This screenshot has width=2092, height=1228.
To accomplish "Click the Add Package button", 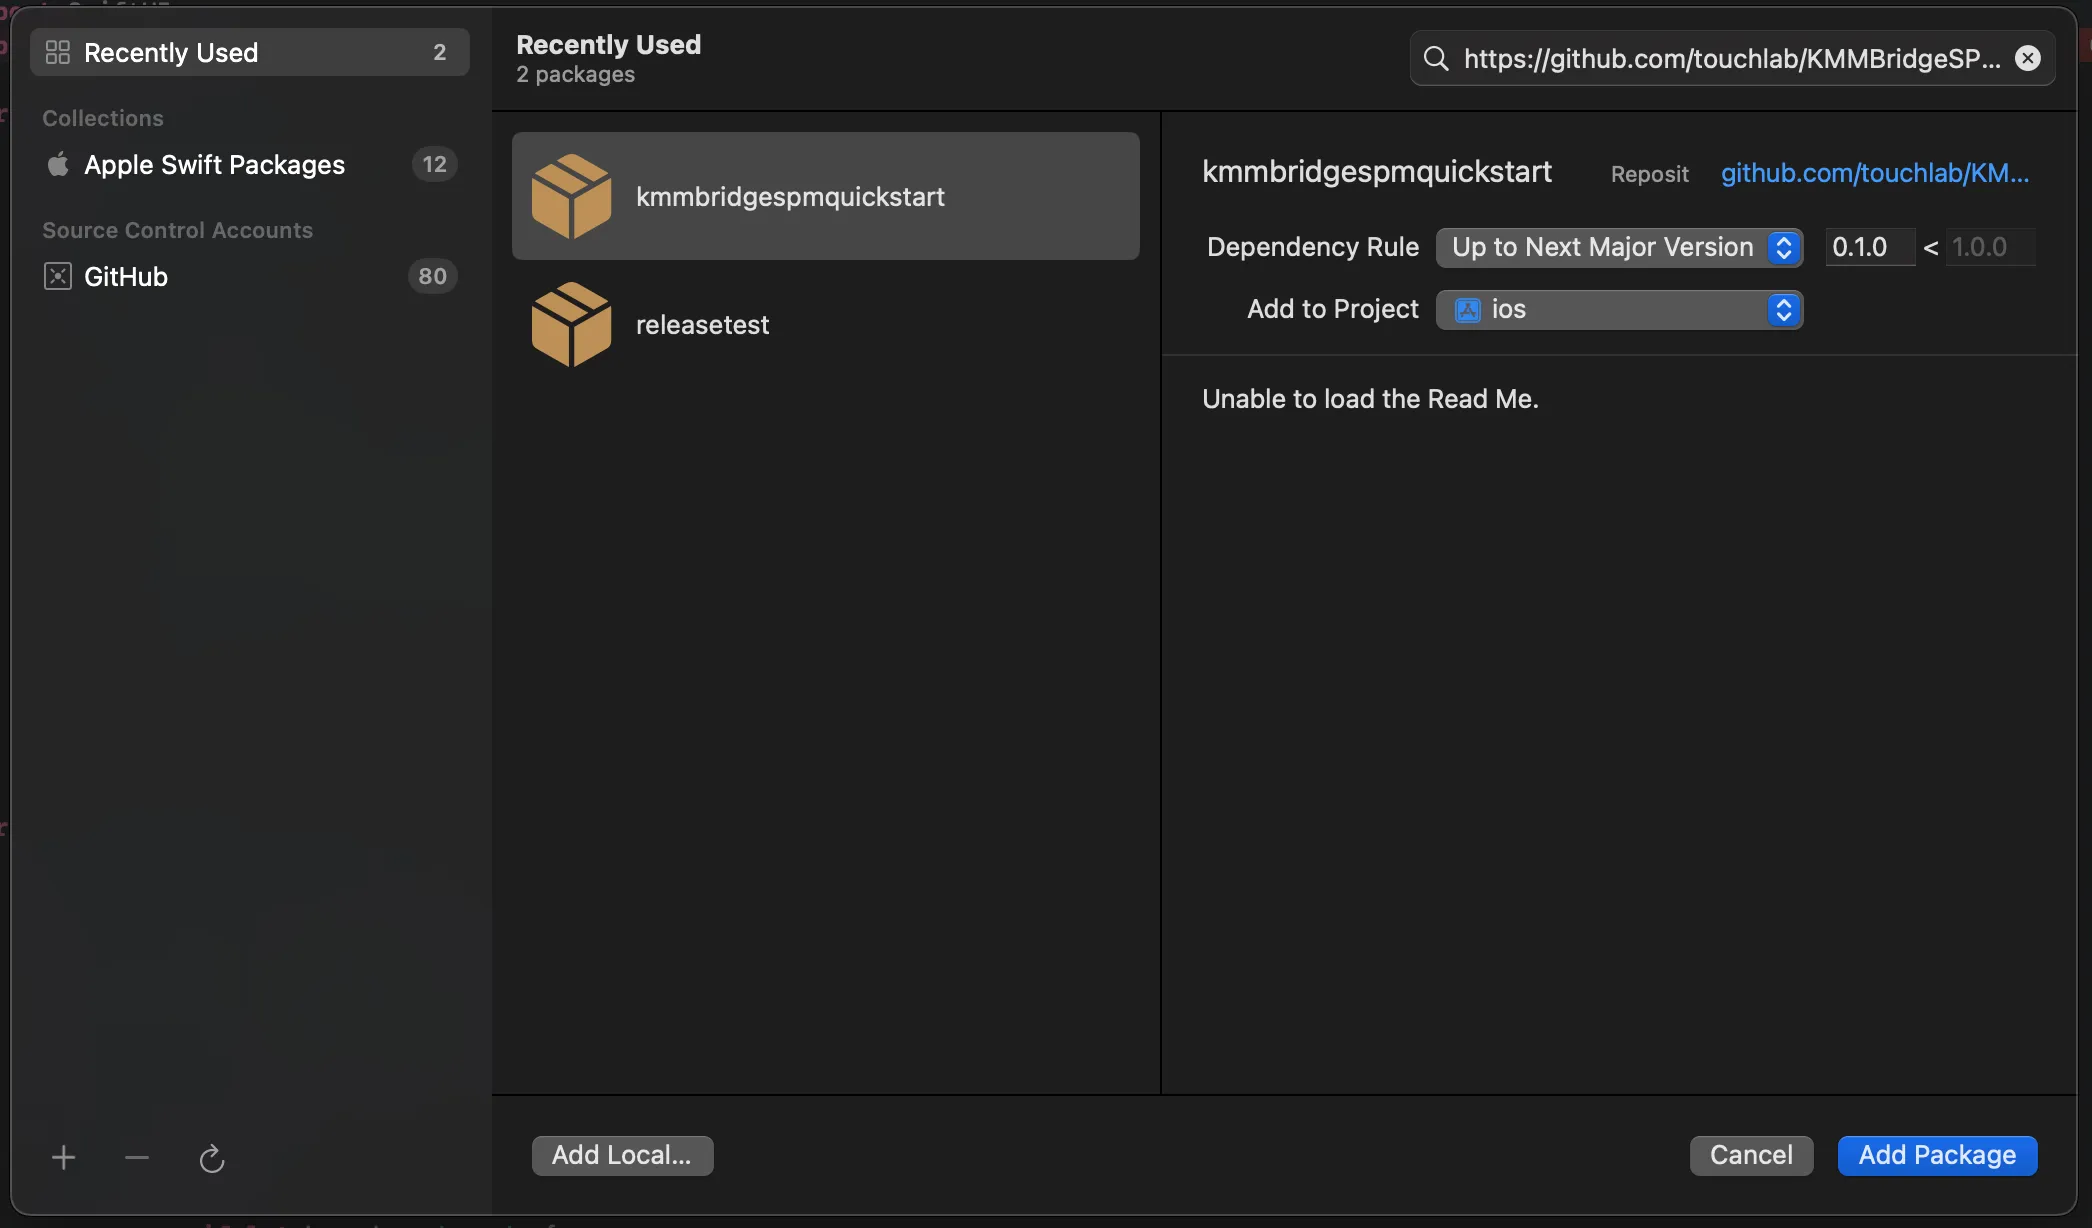I will point(1937,1155).
